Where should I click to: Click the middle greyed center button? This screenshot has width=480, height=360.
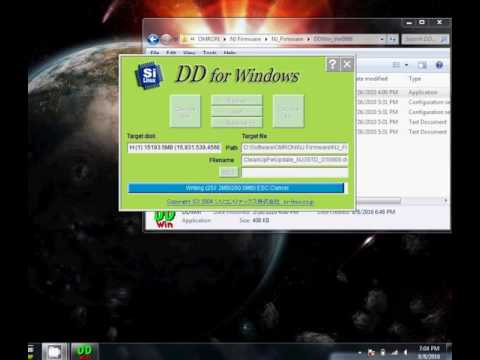[x=237, y=111]
